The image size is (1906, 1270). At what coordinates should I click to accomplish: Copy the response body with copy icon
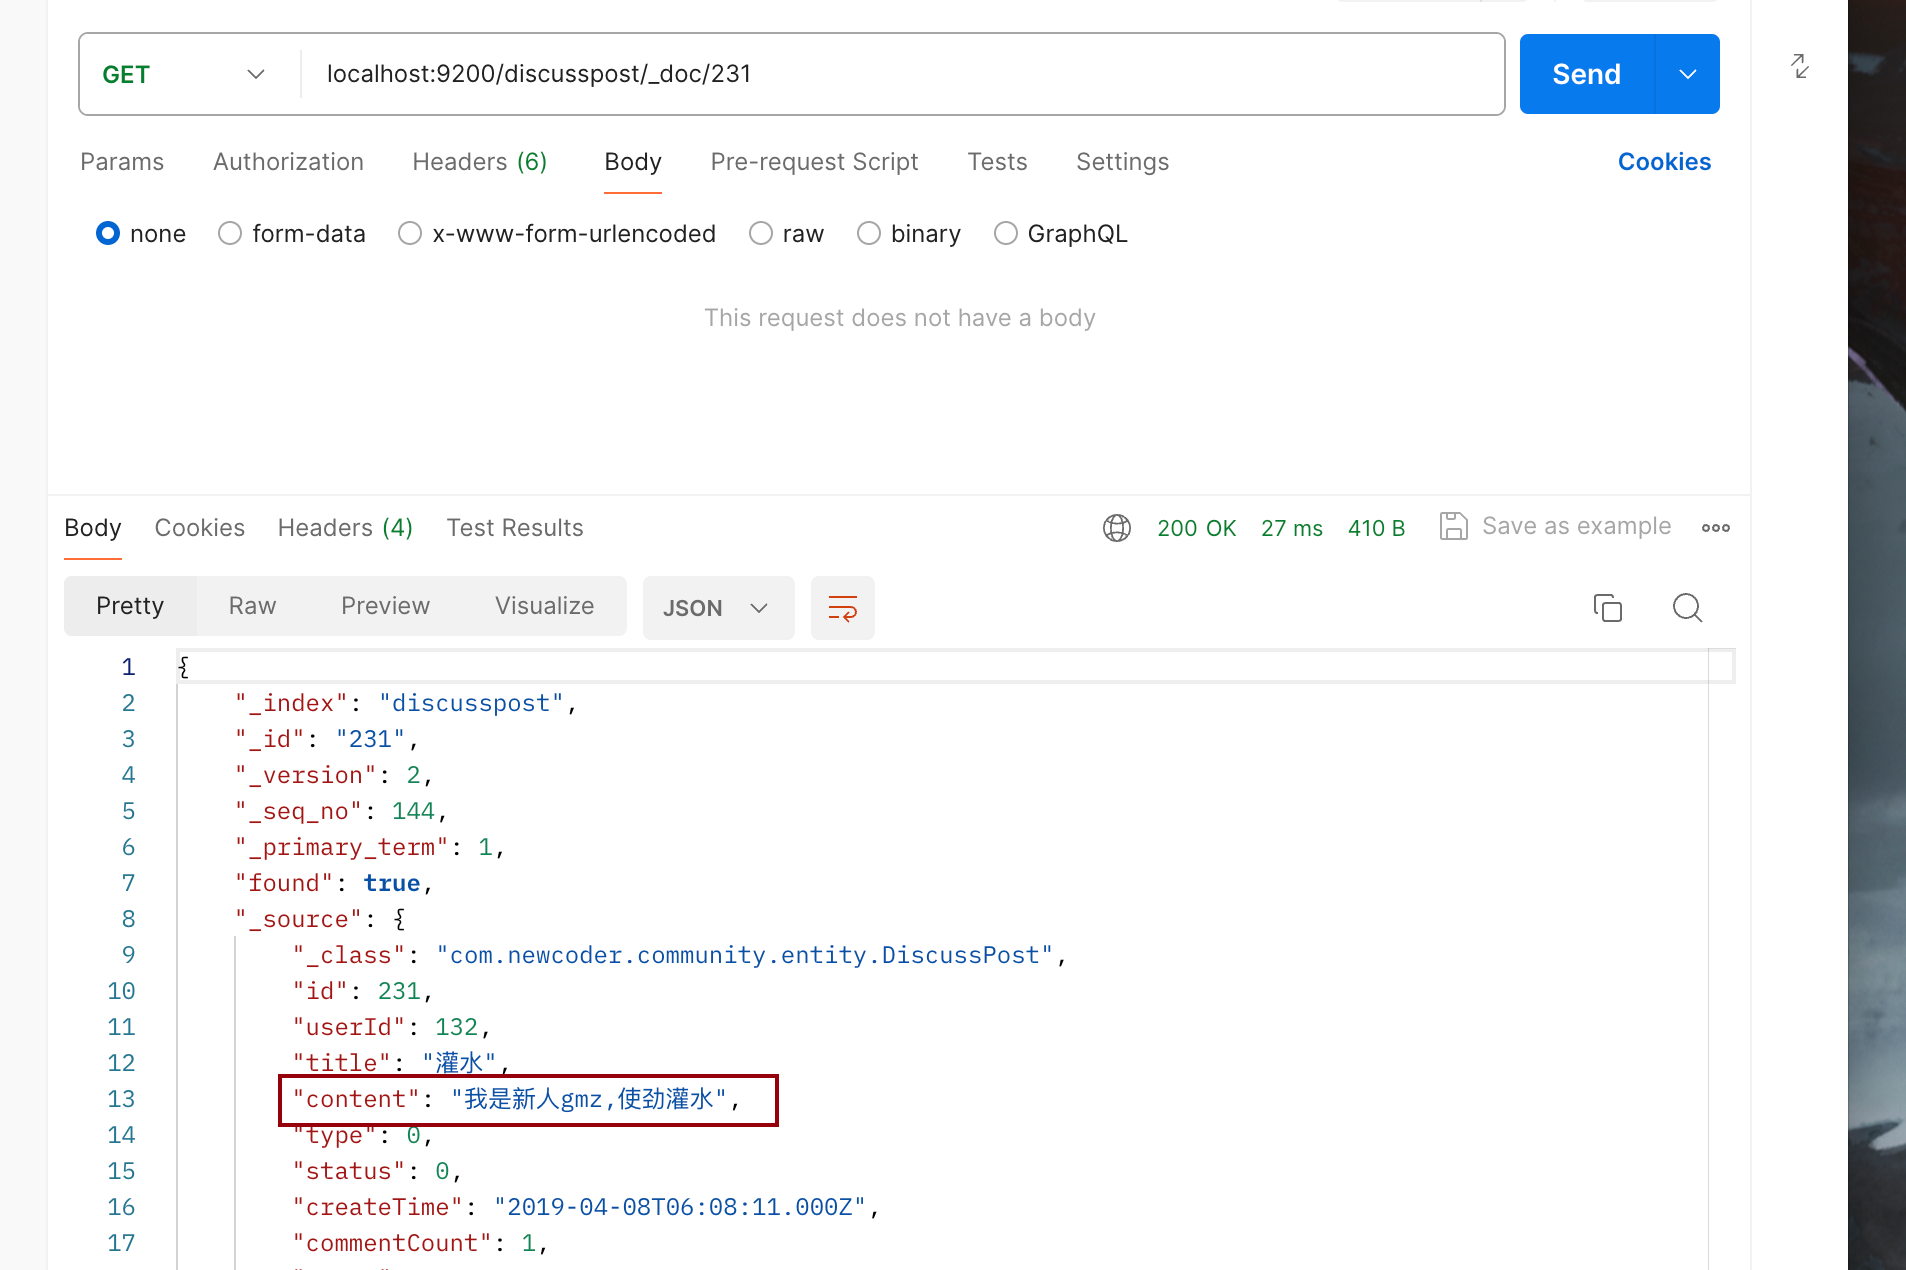point(1608,608)
